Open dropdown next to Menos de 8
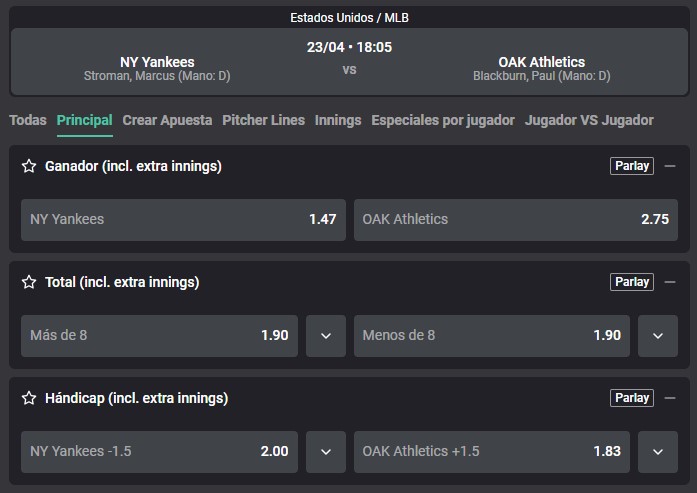This screenshot has width=697, height=493. (x=657, y=336)
